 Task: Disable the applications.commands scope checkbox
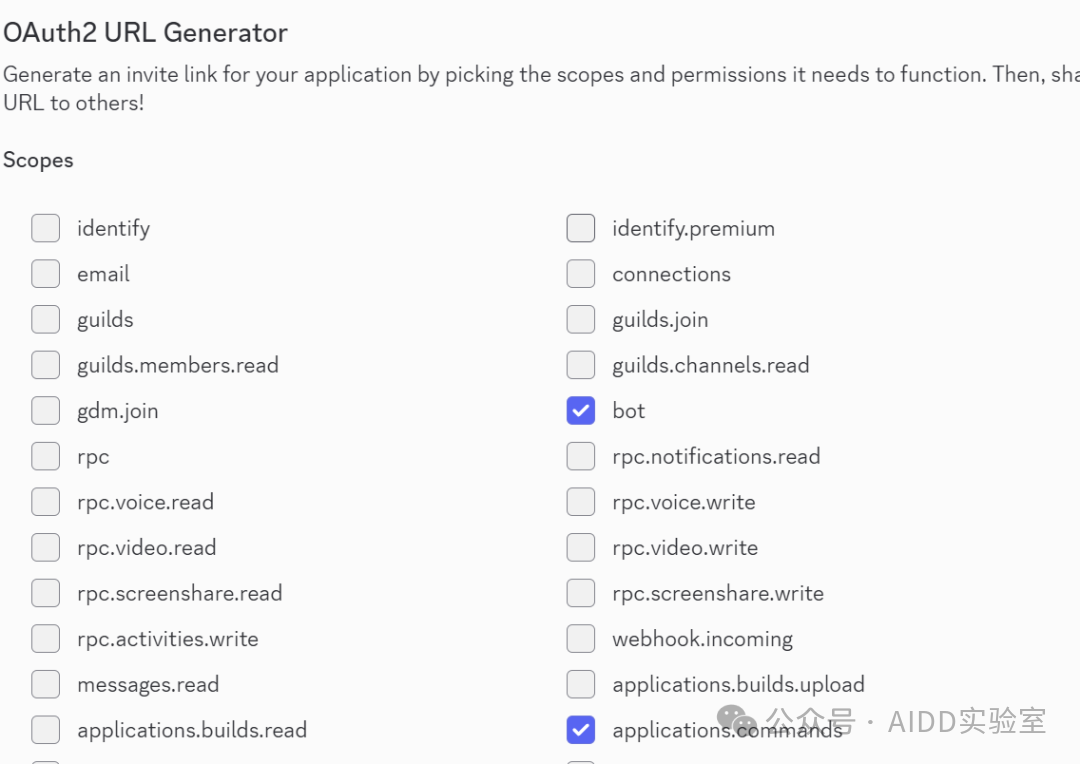click(581, 730)
